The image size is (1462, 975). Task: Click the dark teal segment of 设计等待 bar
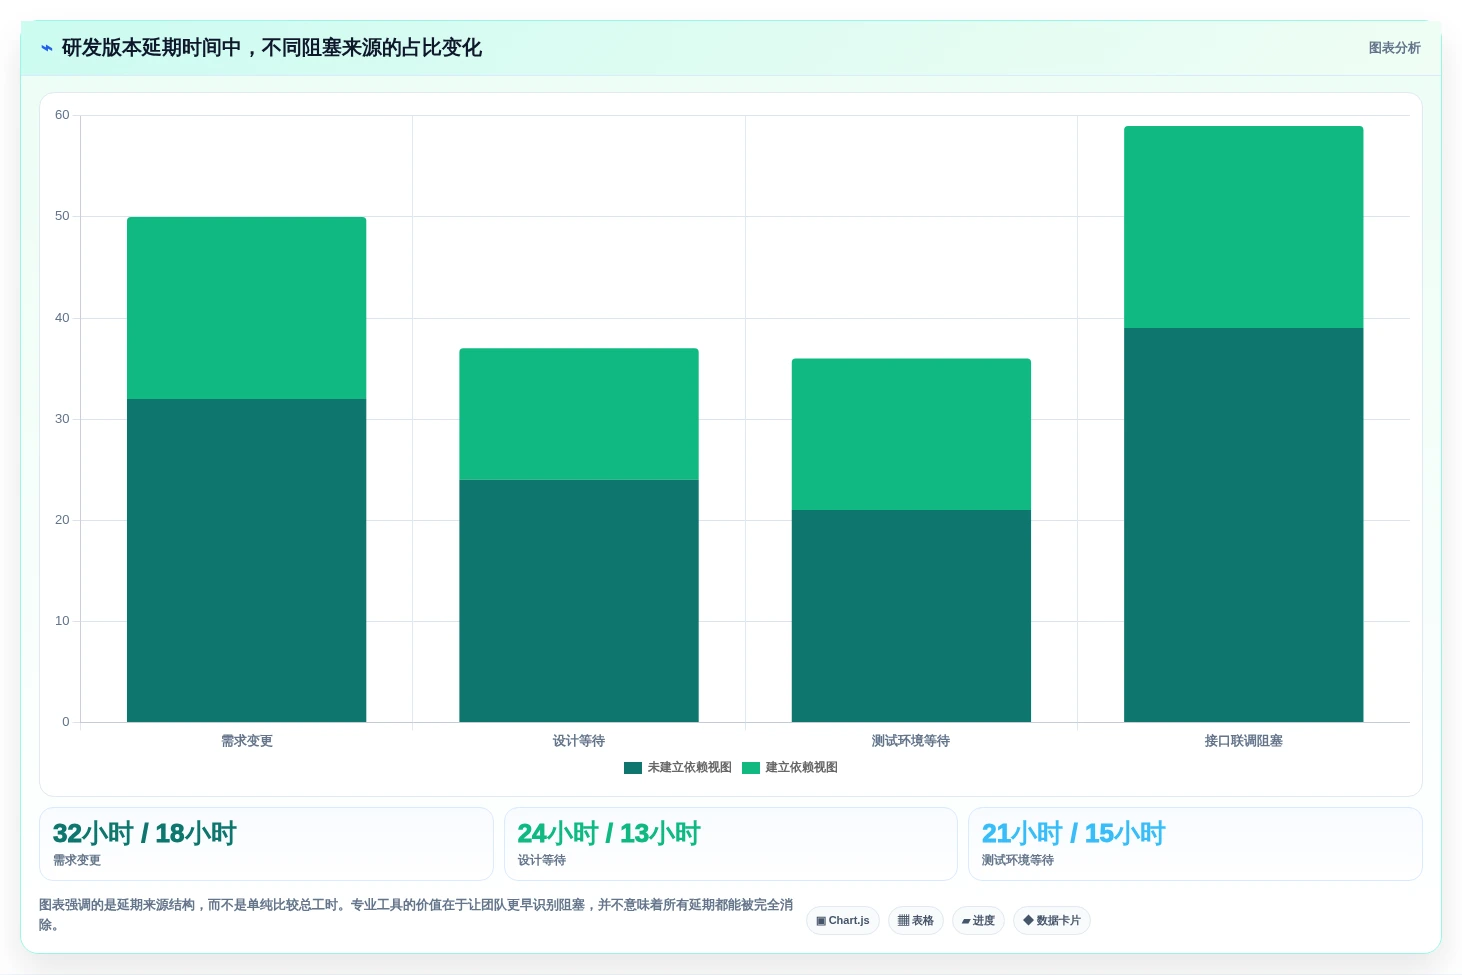tap(579, 601)
